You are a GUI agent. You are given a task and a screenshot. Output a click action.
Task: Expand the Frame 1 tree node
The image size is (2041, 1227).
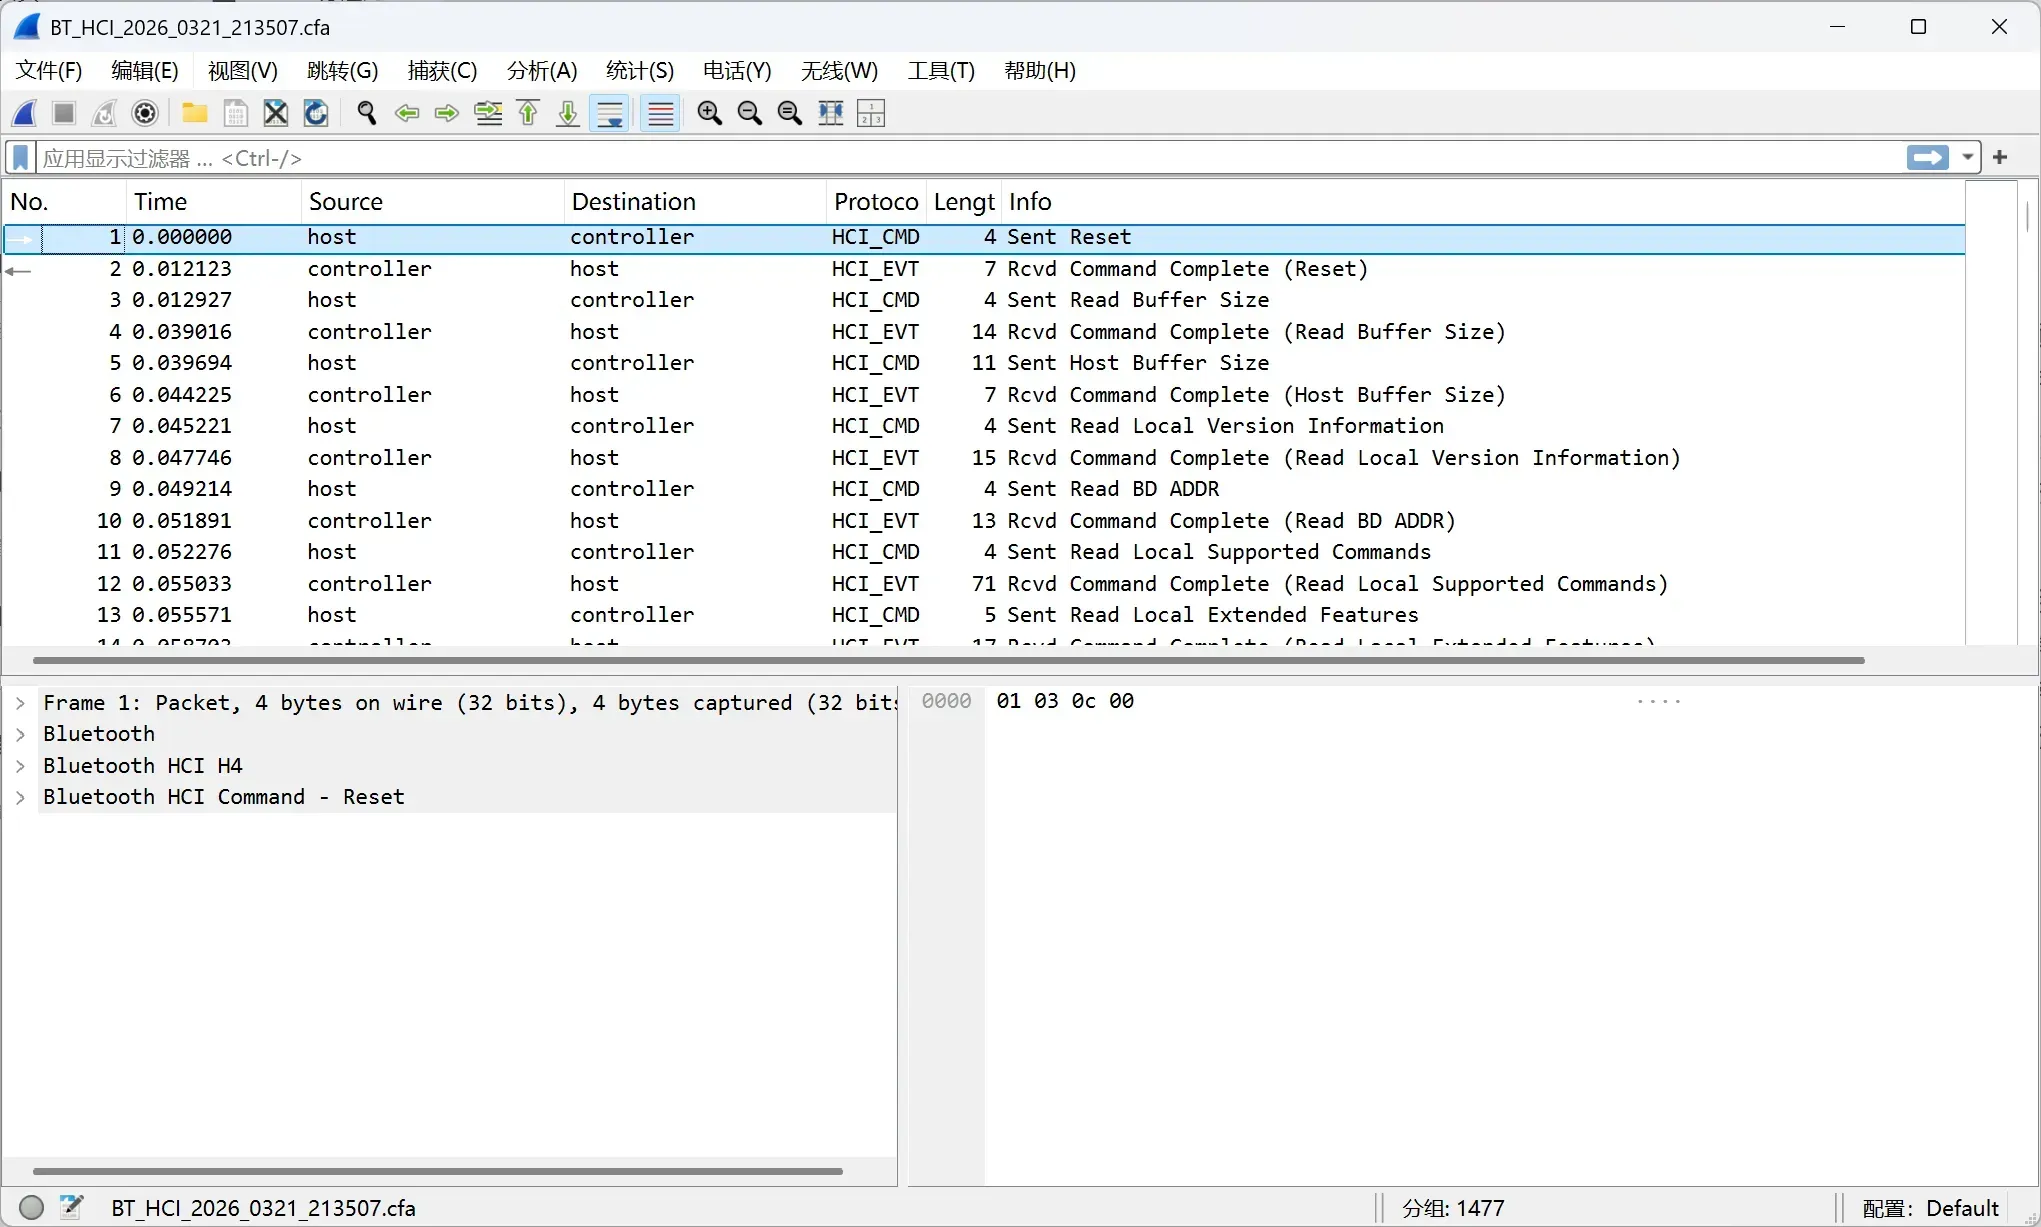[20, 703]
